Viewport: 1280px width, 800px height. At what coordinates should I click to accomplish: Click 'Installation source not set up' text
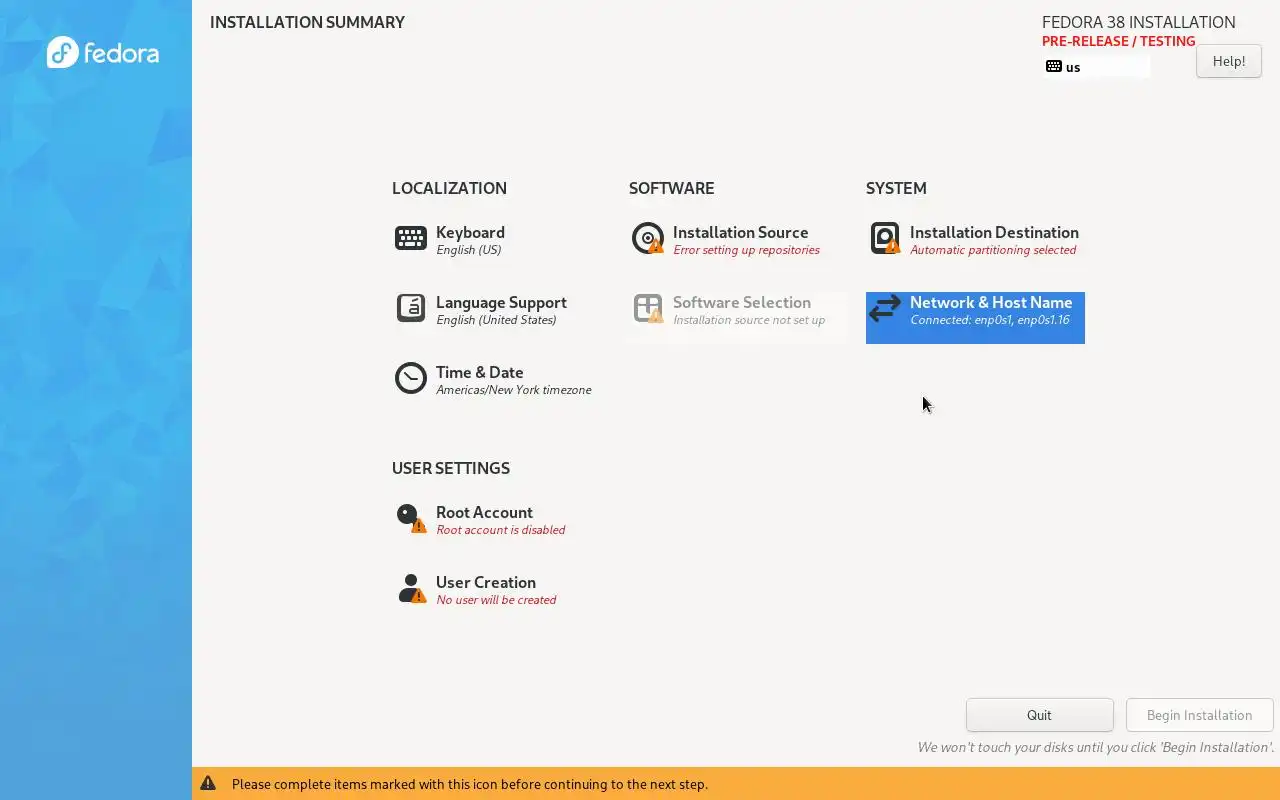[x=749, y=320]
